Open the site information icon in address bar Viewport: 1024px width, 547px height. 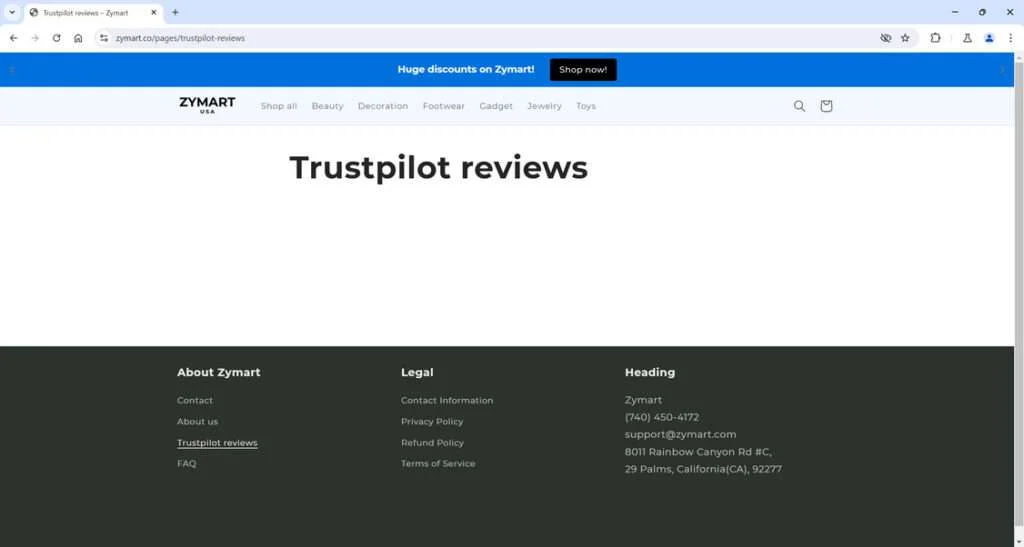click(x=104, y=39)
